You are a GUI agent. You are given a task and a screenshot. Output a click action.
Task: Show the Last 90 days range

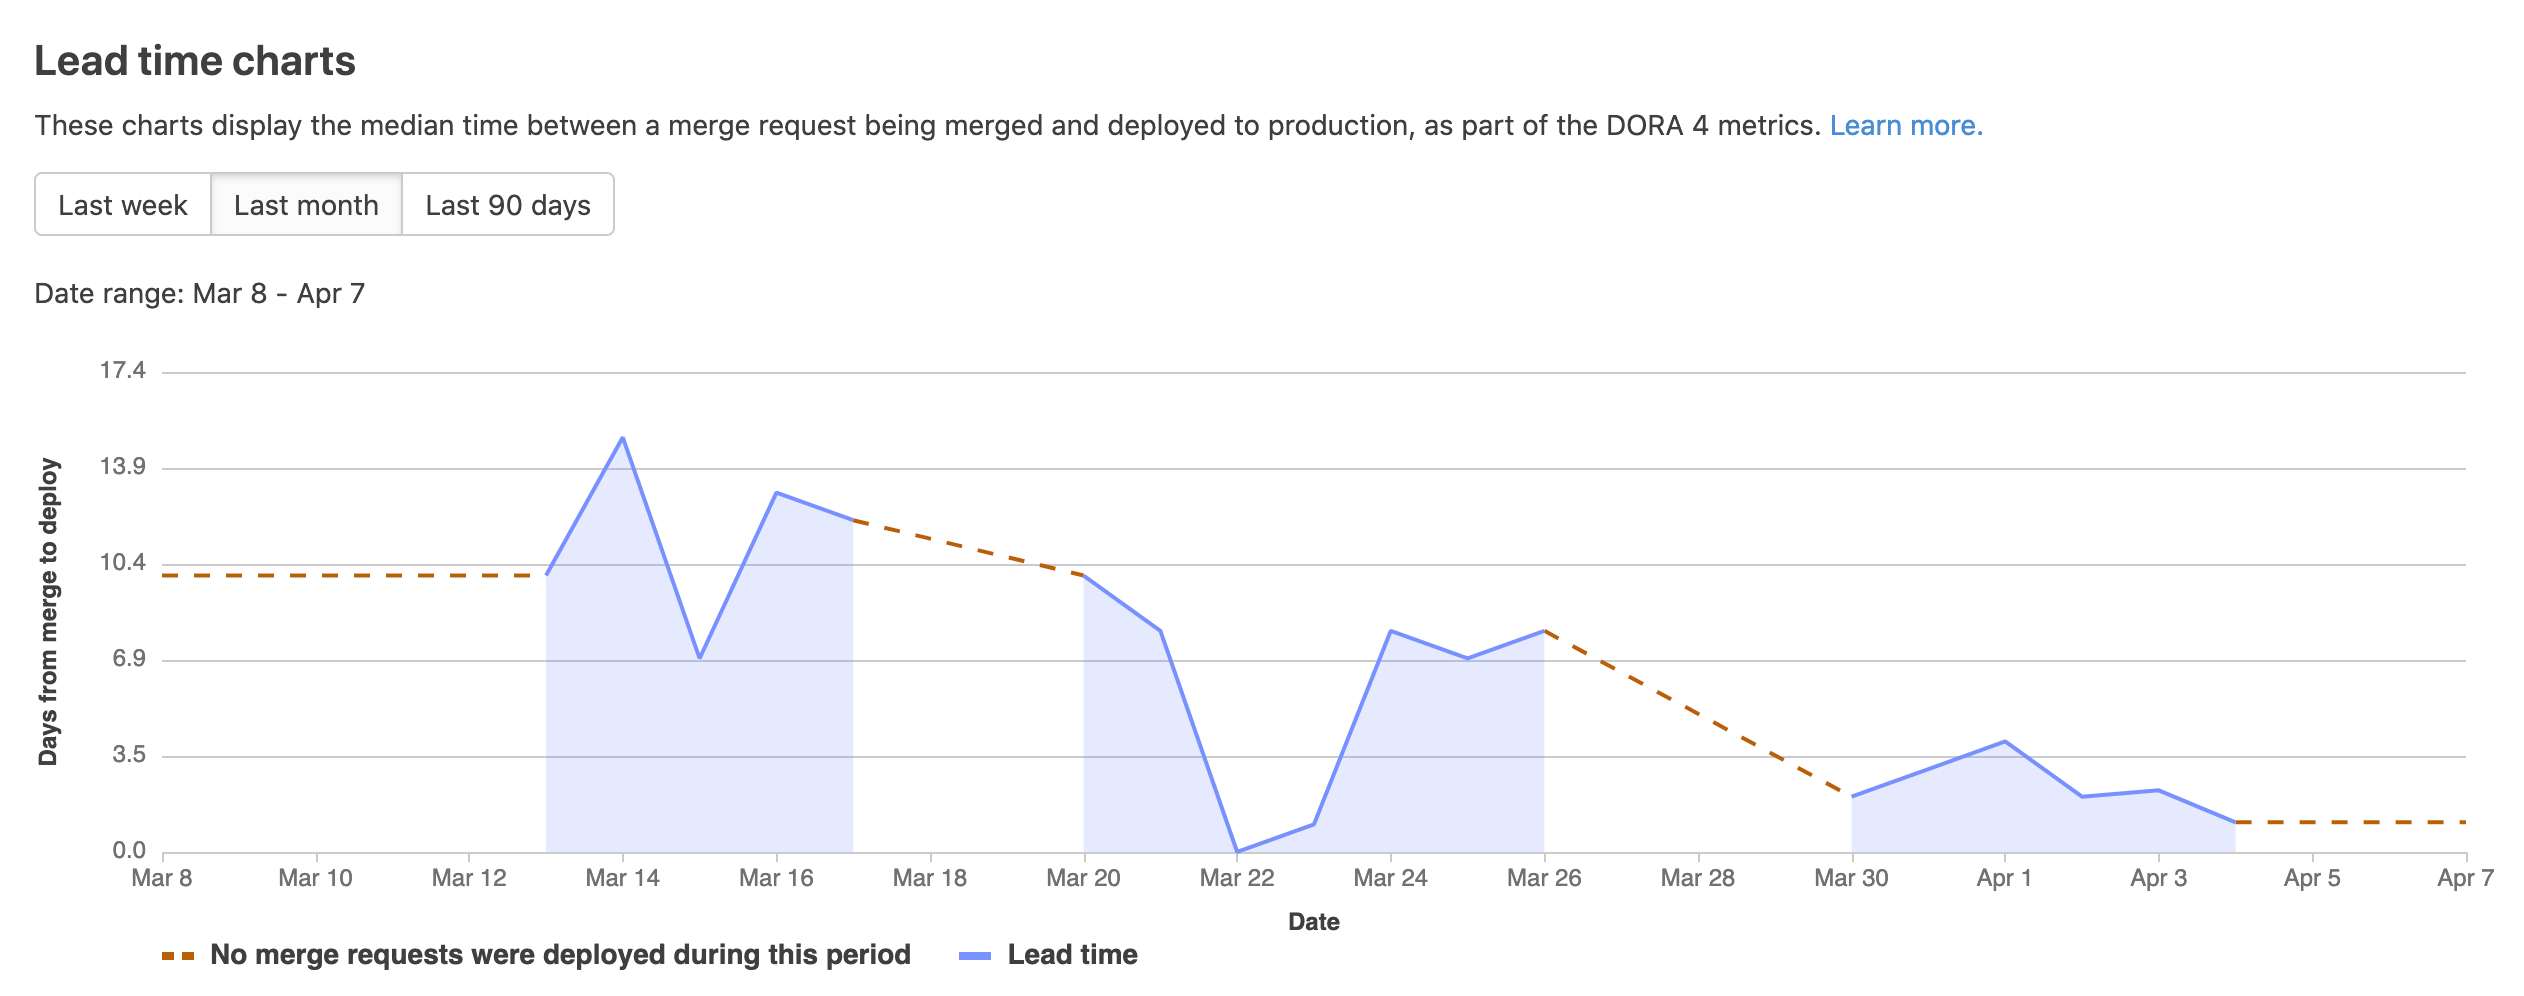click(x=507, y=205)
